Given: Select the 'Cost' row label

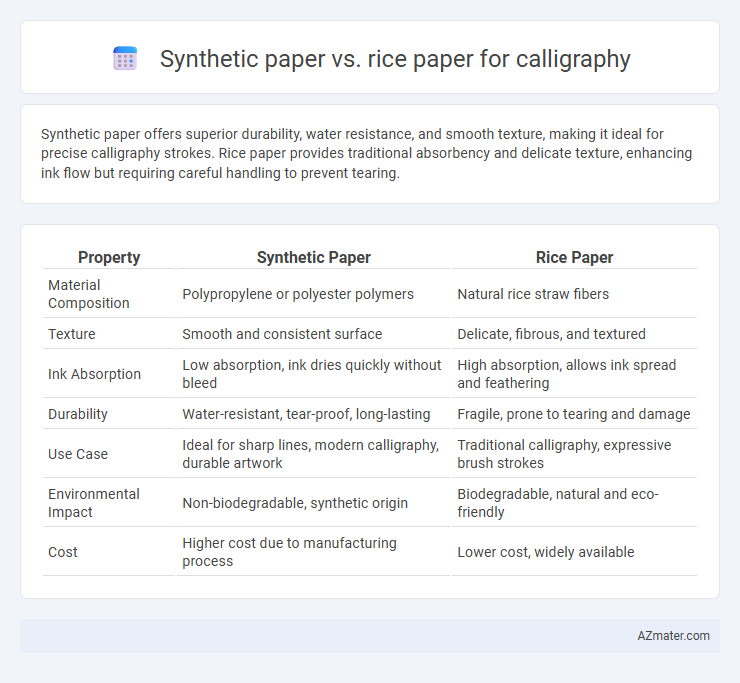Looking at the screenshot, I should 63,552.
